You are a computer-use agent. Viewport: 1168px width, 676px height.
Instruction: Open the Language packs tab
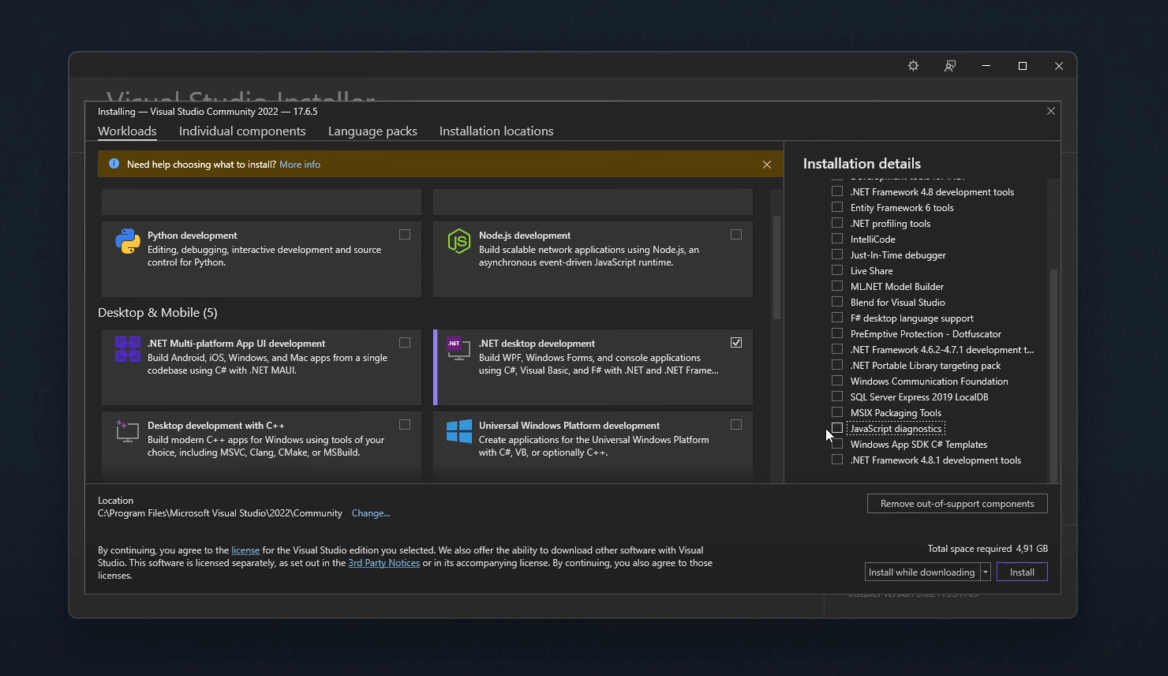(372, 131)
